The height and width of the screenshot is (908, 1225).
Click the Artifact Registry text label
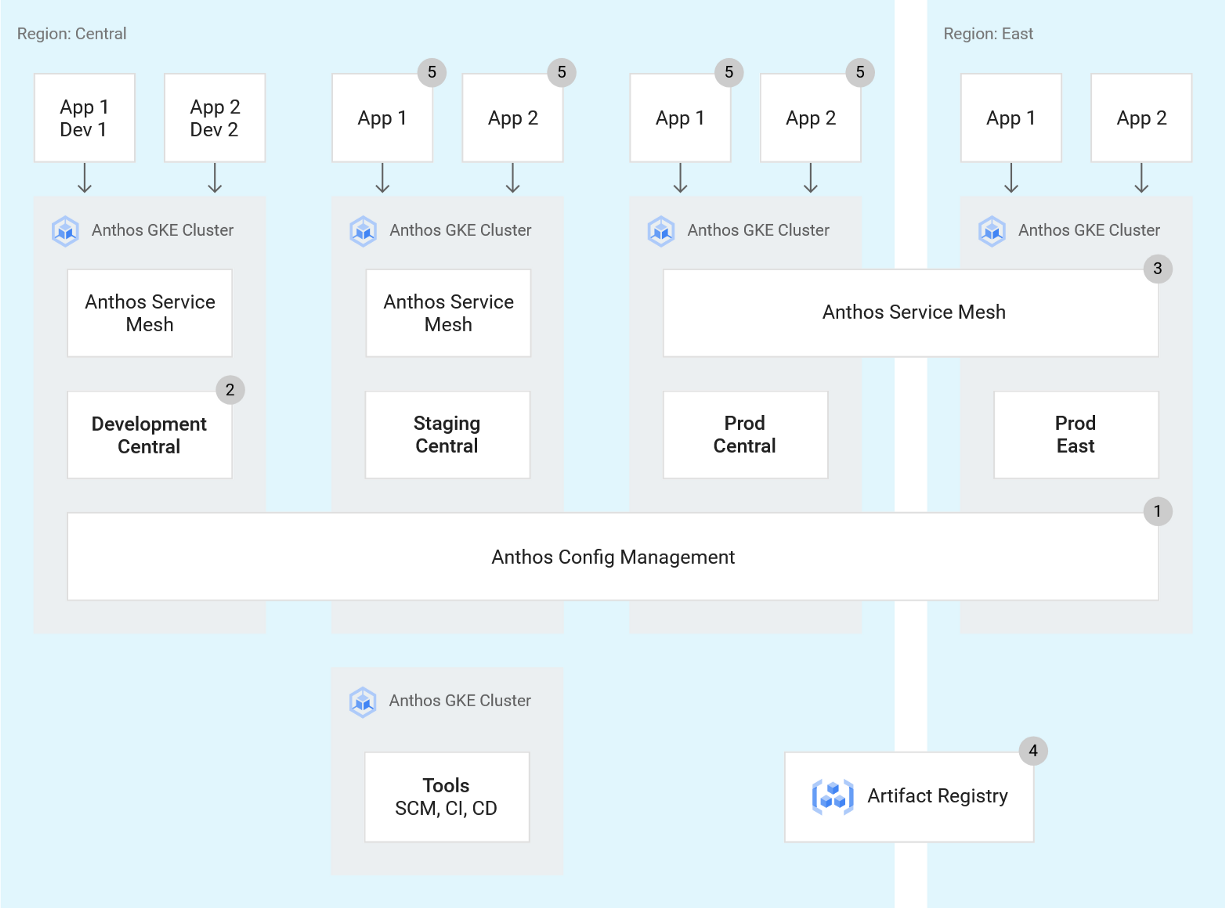[938, 797]
